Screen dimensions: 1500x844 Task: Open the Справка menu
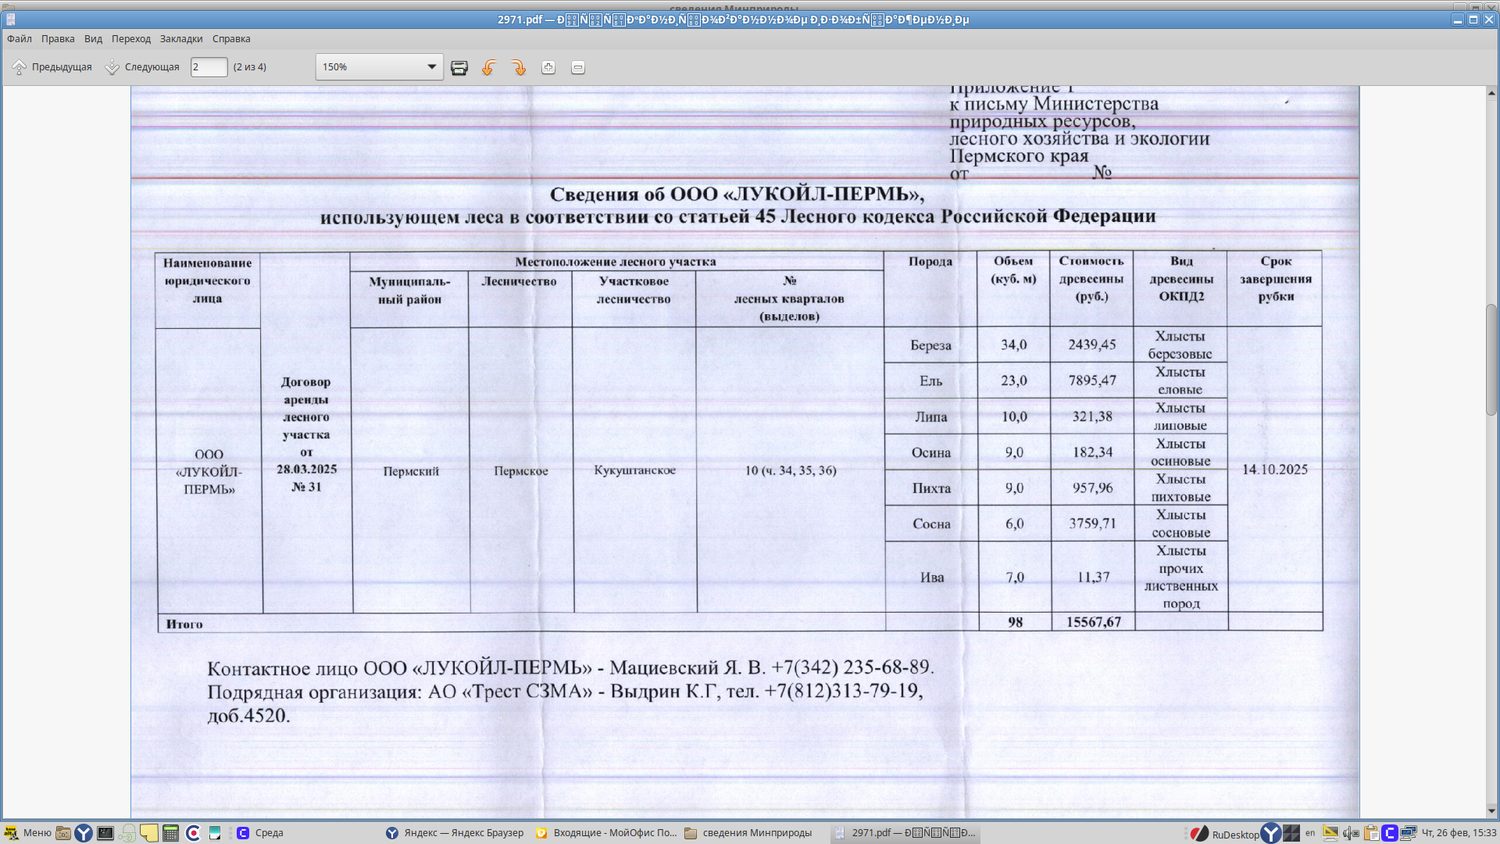click(231, 39)
